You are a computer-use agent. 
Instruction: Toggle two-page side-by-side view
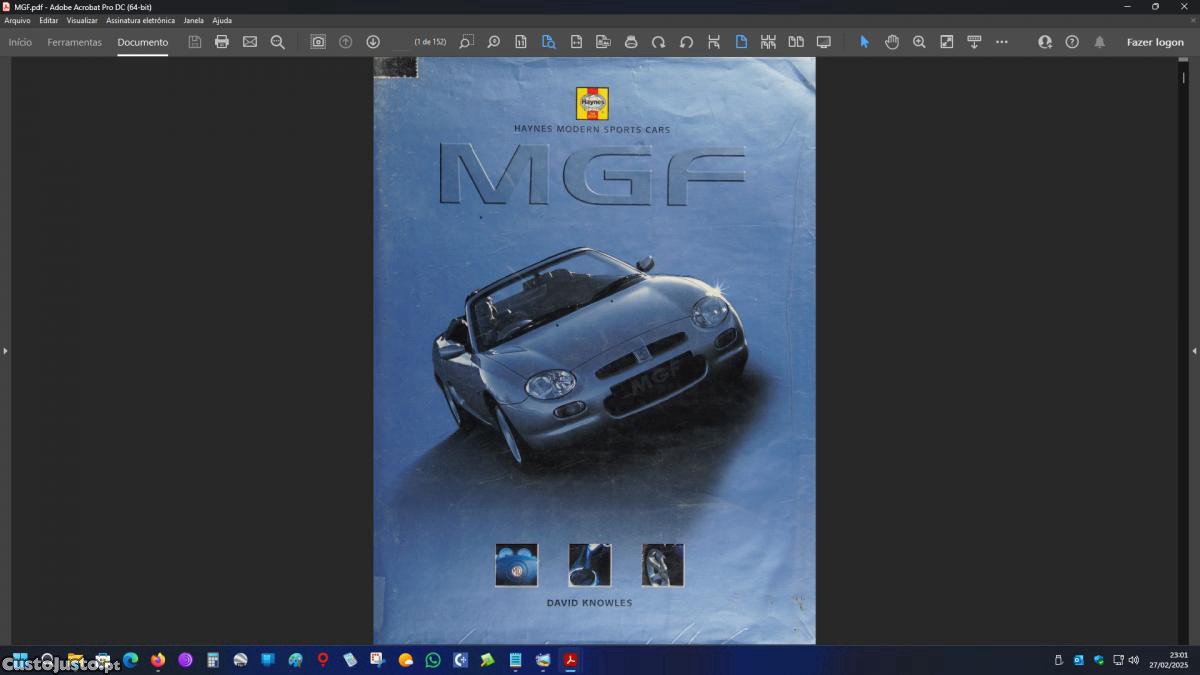796,42
